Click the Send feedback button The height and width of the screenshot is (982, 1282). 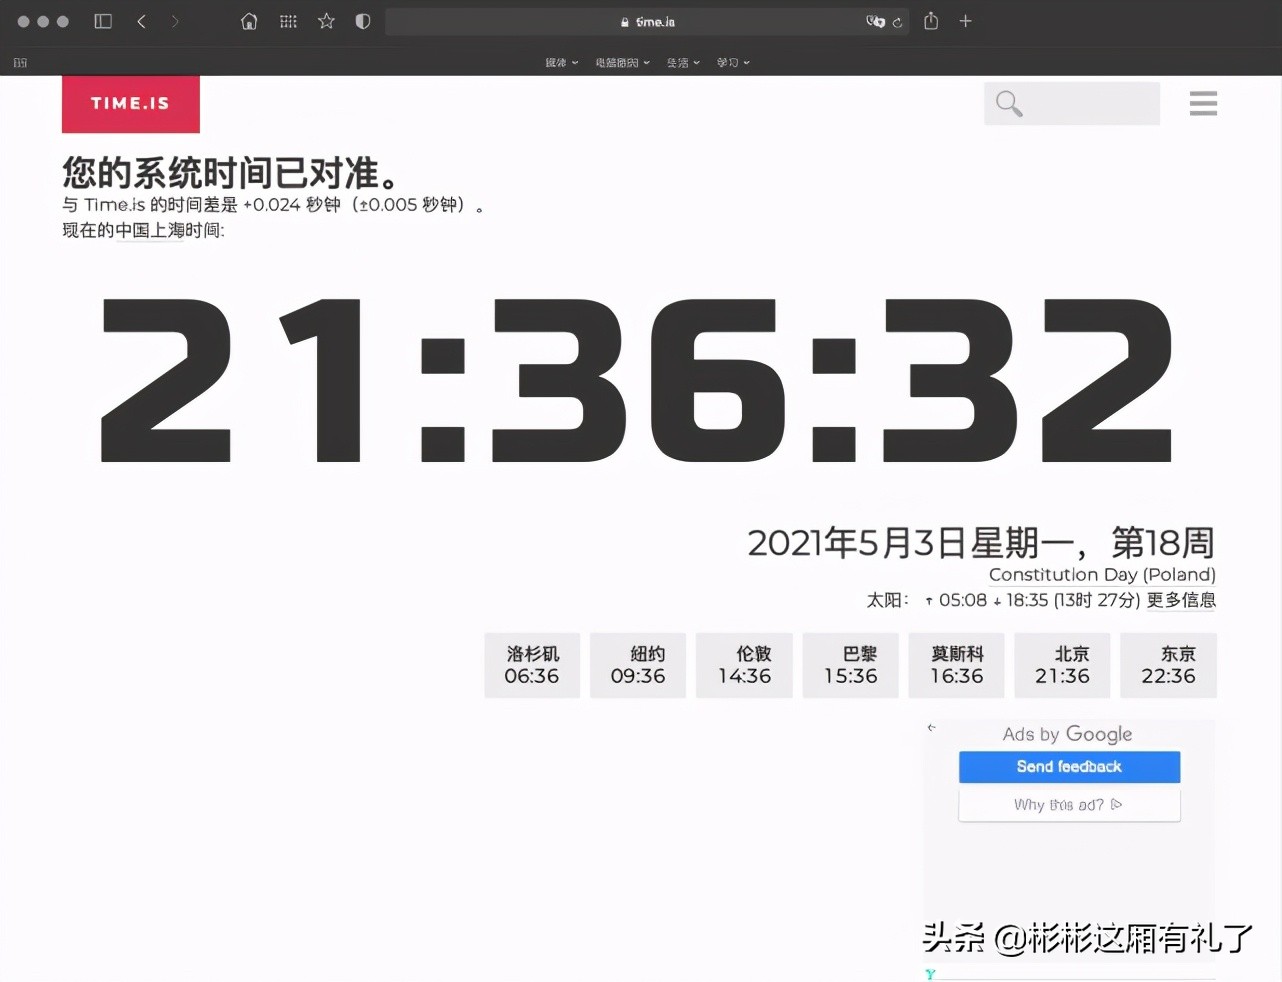(1068, 767)
